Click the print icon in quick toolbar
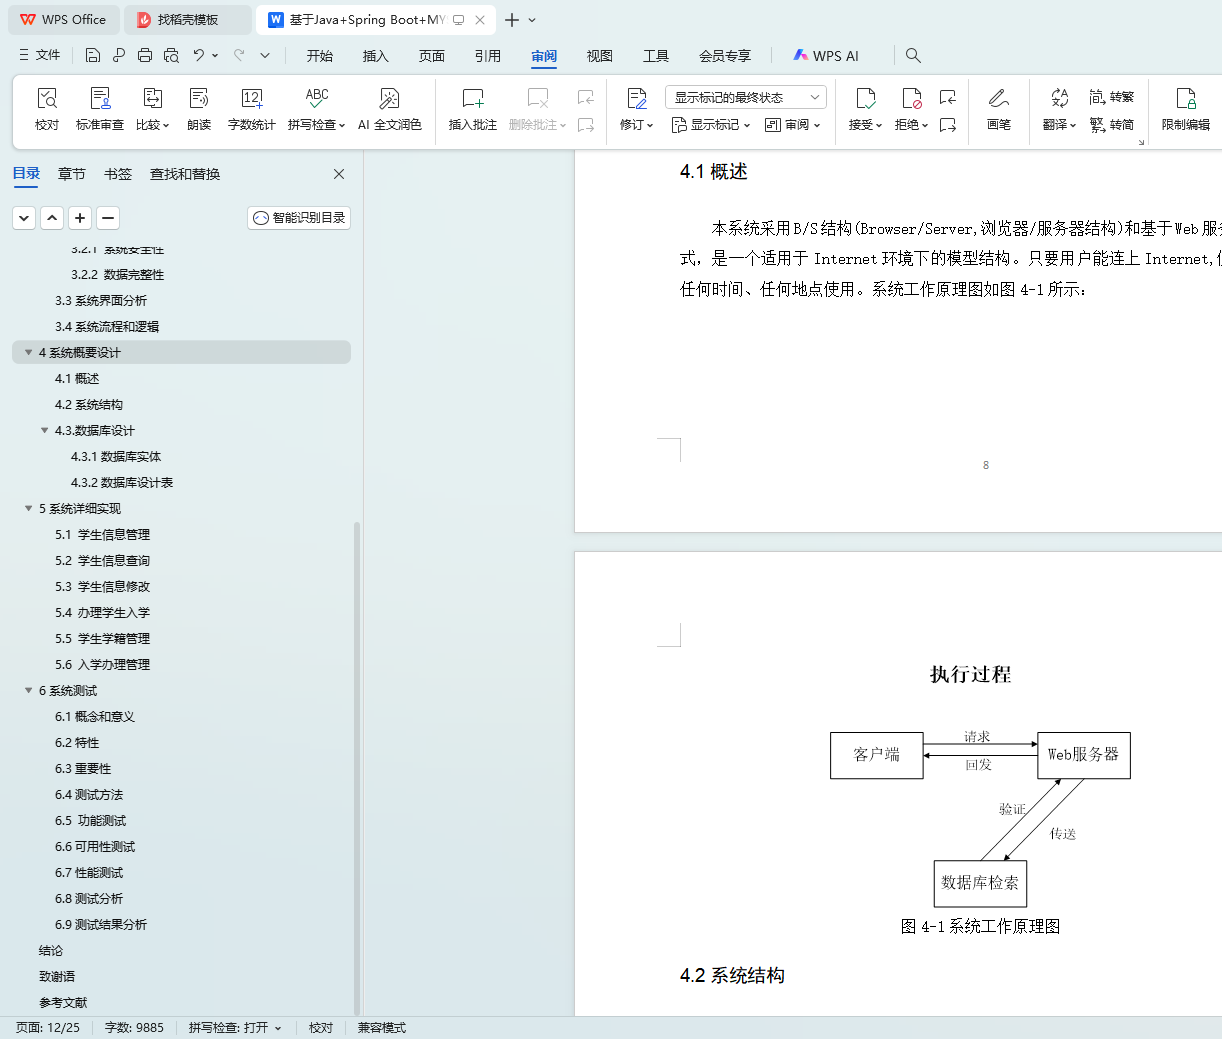The height and width of the screenshot is (1039, 1222). pyautogui.click(x=145, y=55)
